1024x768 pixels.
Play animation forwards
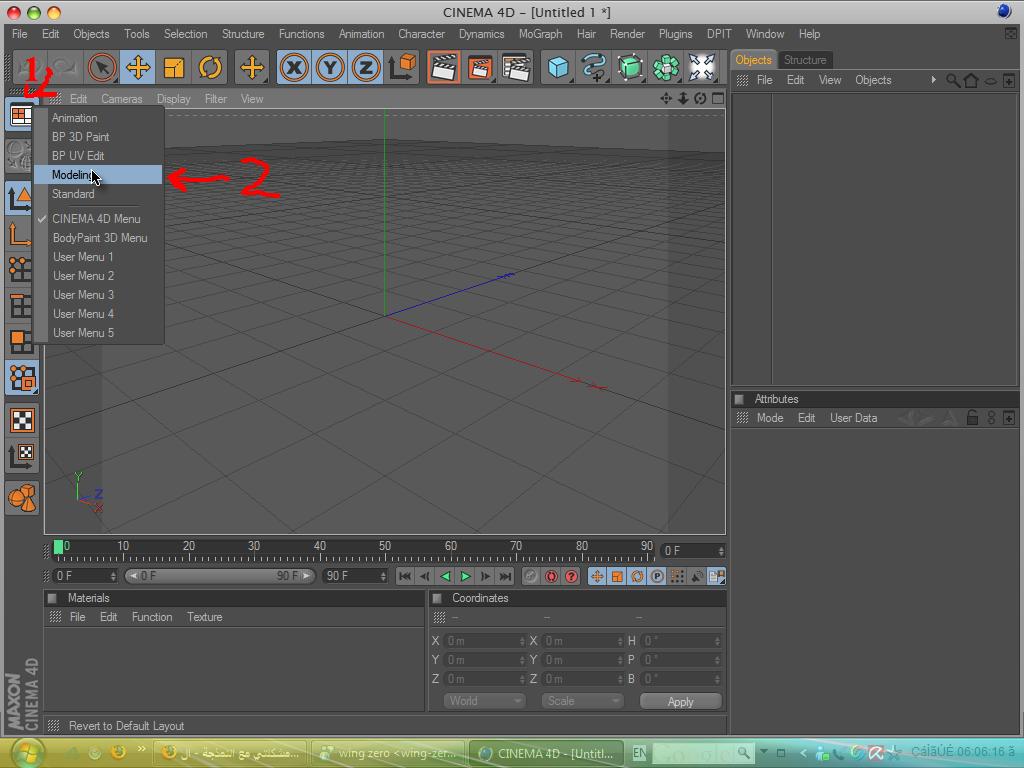[x=465, y=576]
